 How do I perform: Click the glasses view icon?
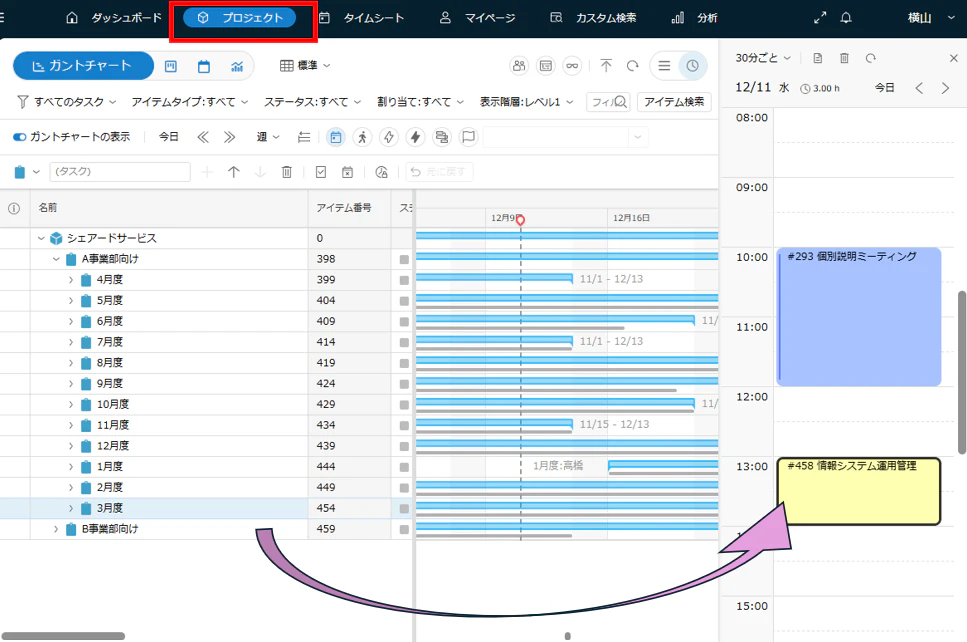(x=572, y=65)
